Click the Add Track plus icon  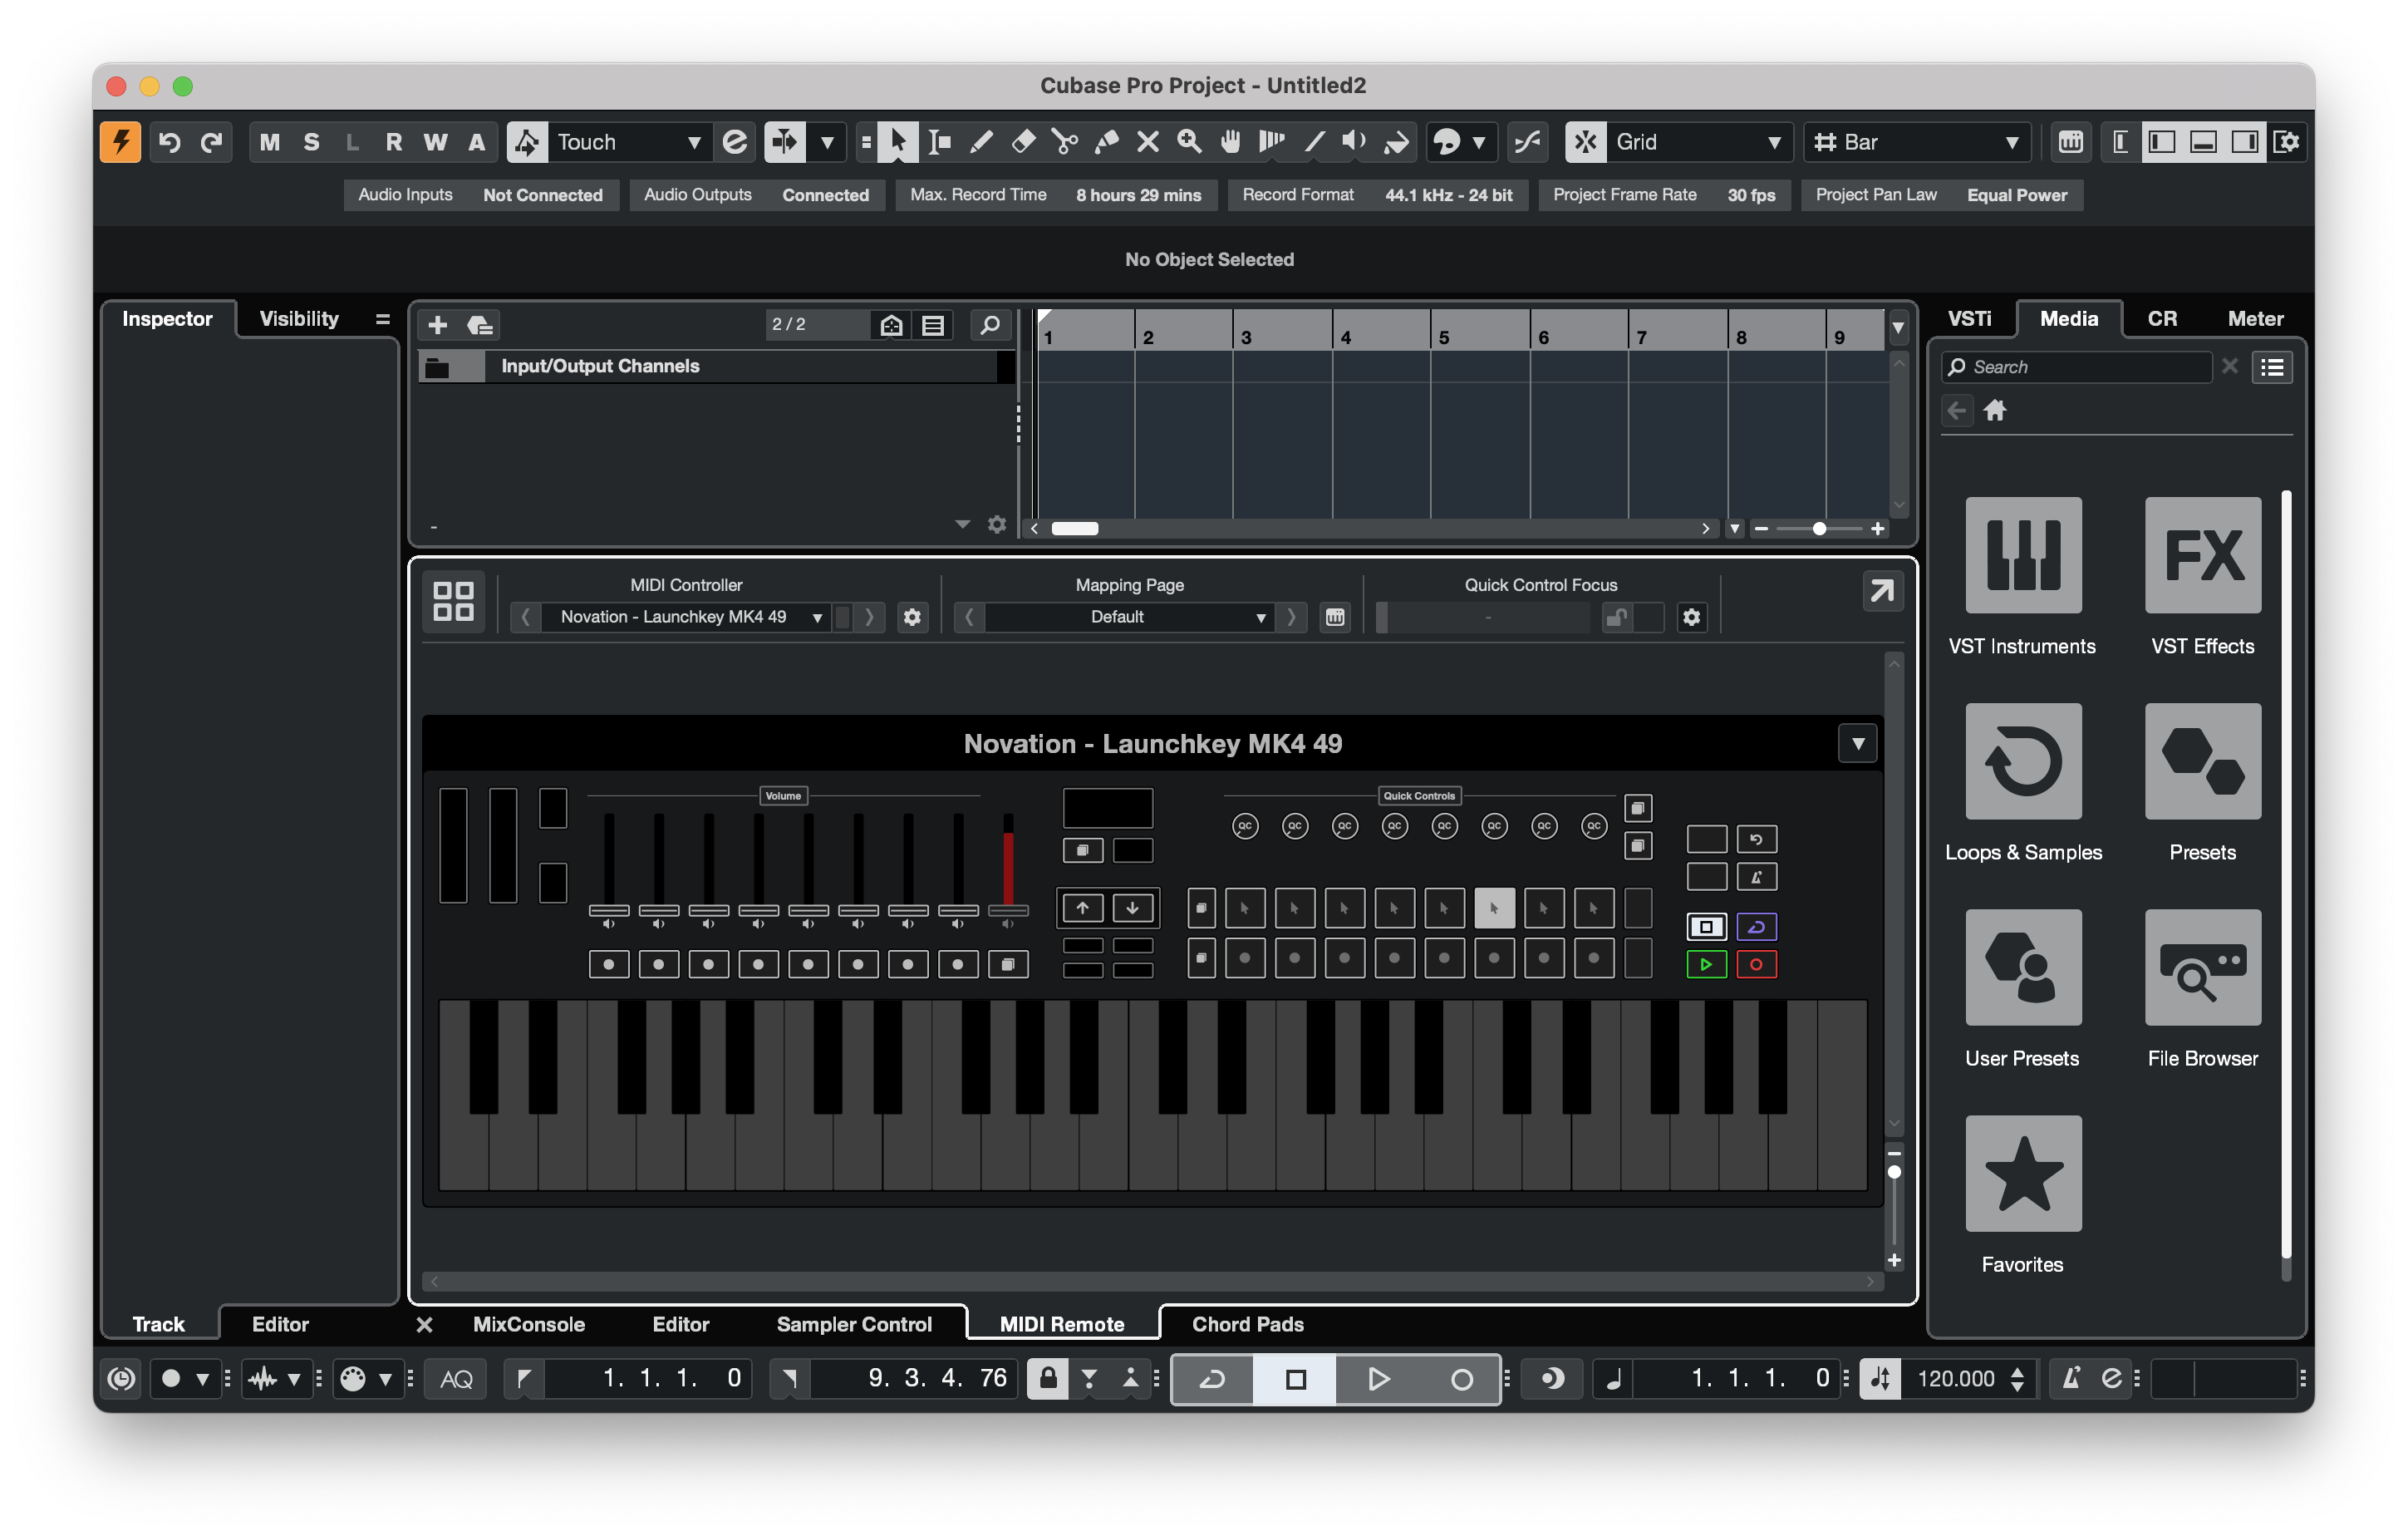[x=437, y=325]
